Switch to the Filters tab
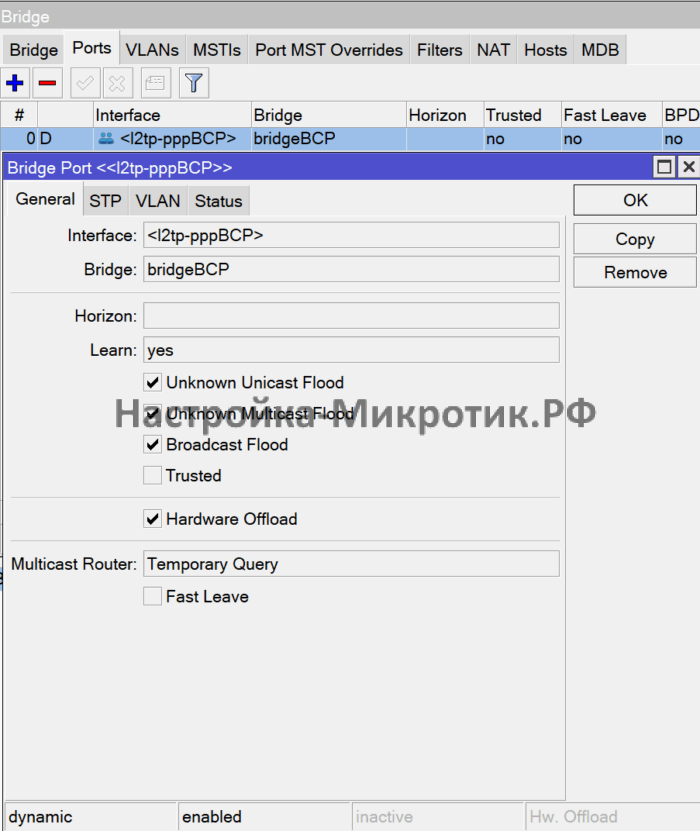This screenshot has width=700, height=831. click(439, 50)
